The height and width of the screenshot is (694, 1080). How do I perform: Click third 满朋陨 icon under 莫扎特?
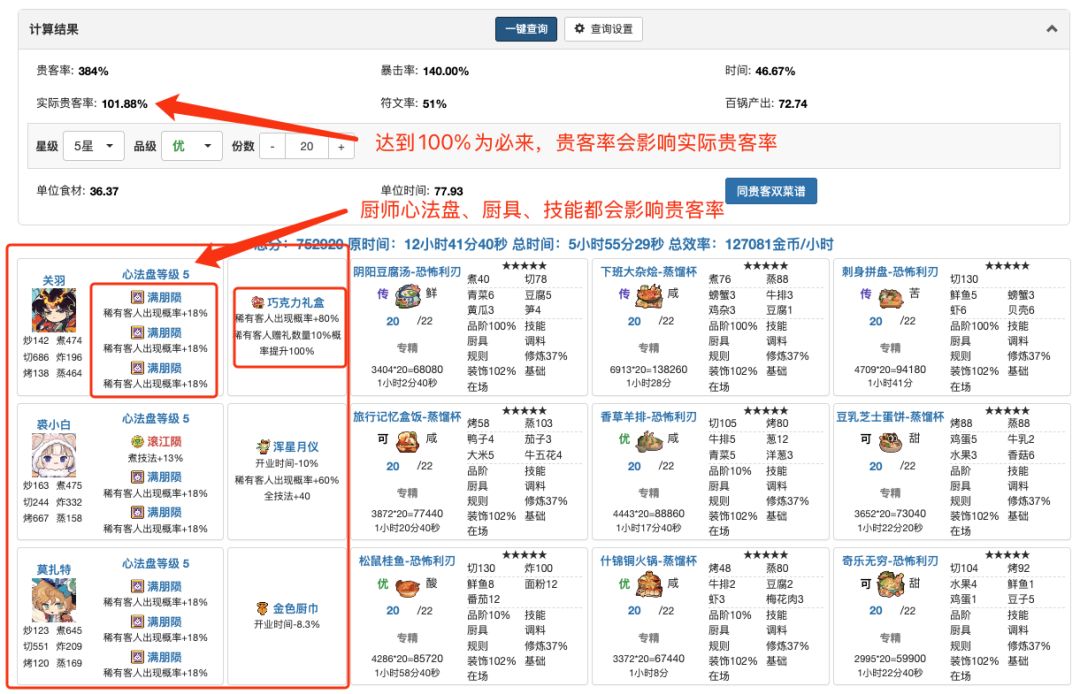(138, 657)
